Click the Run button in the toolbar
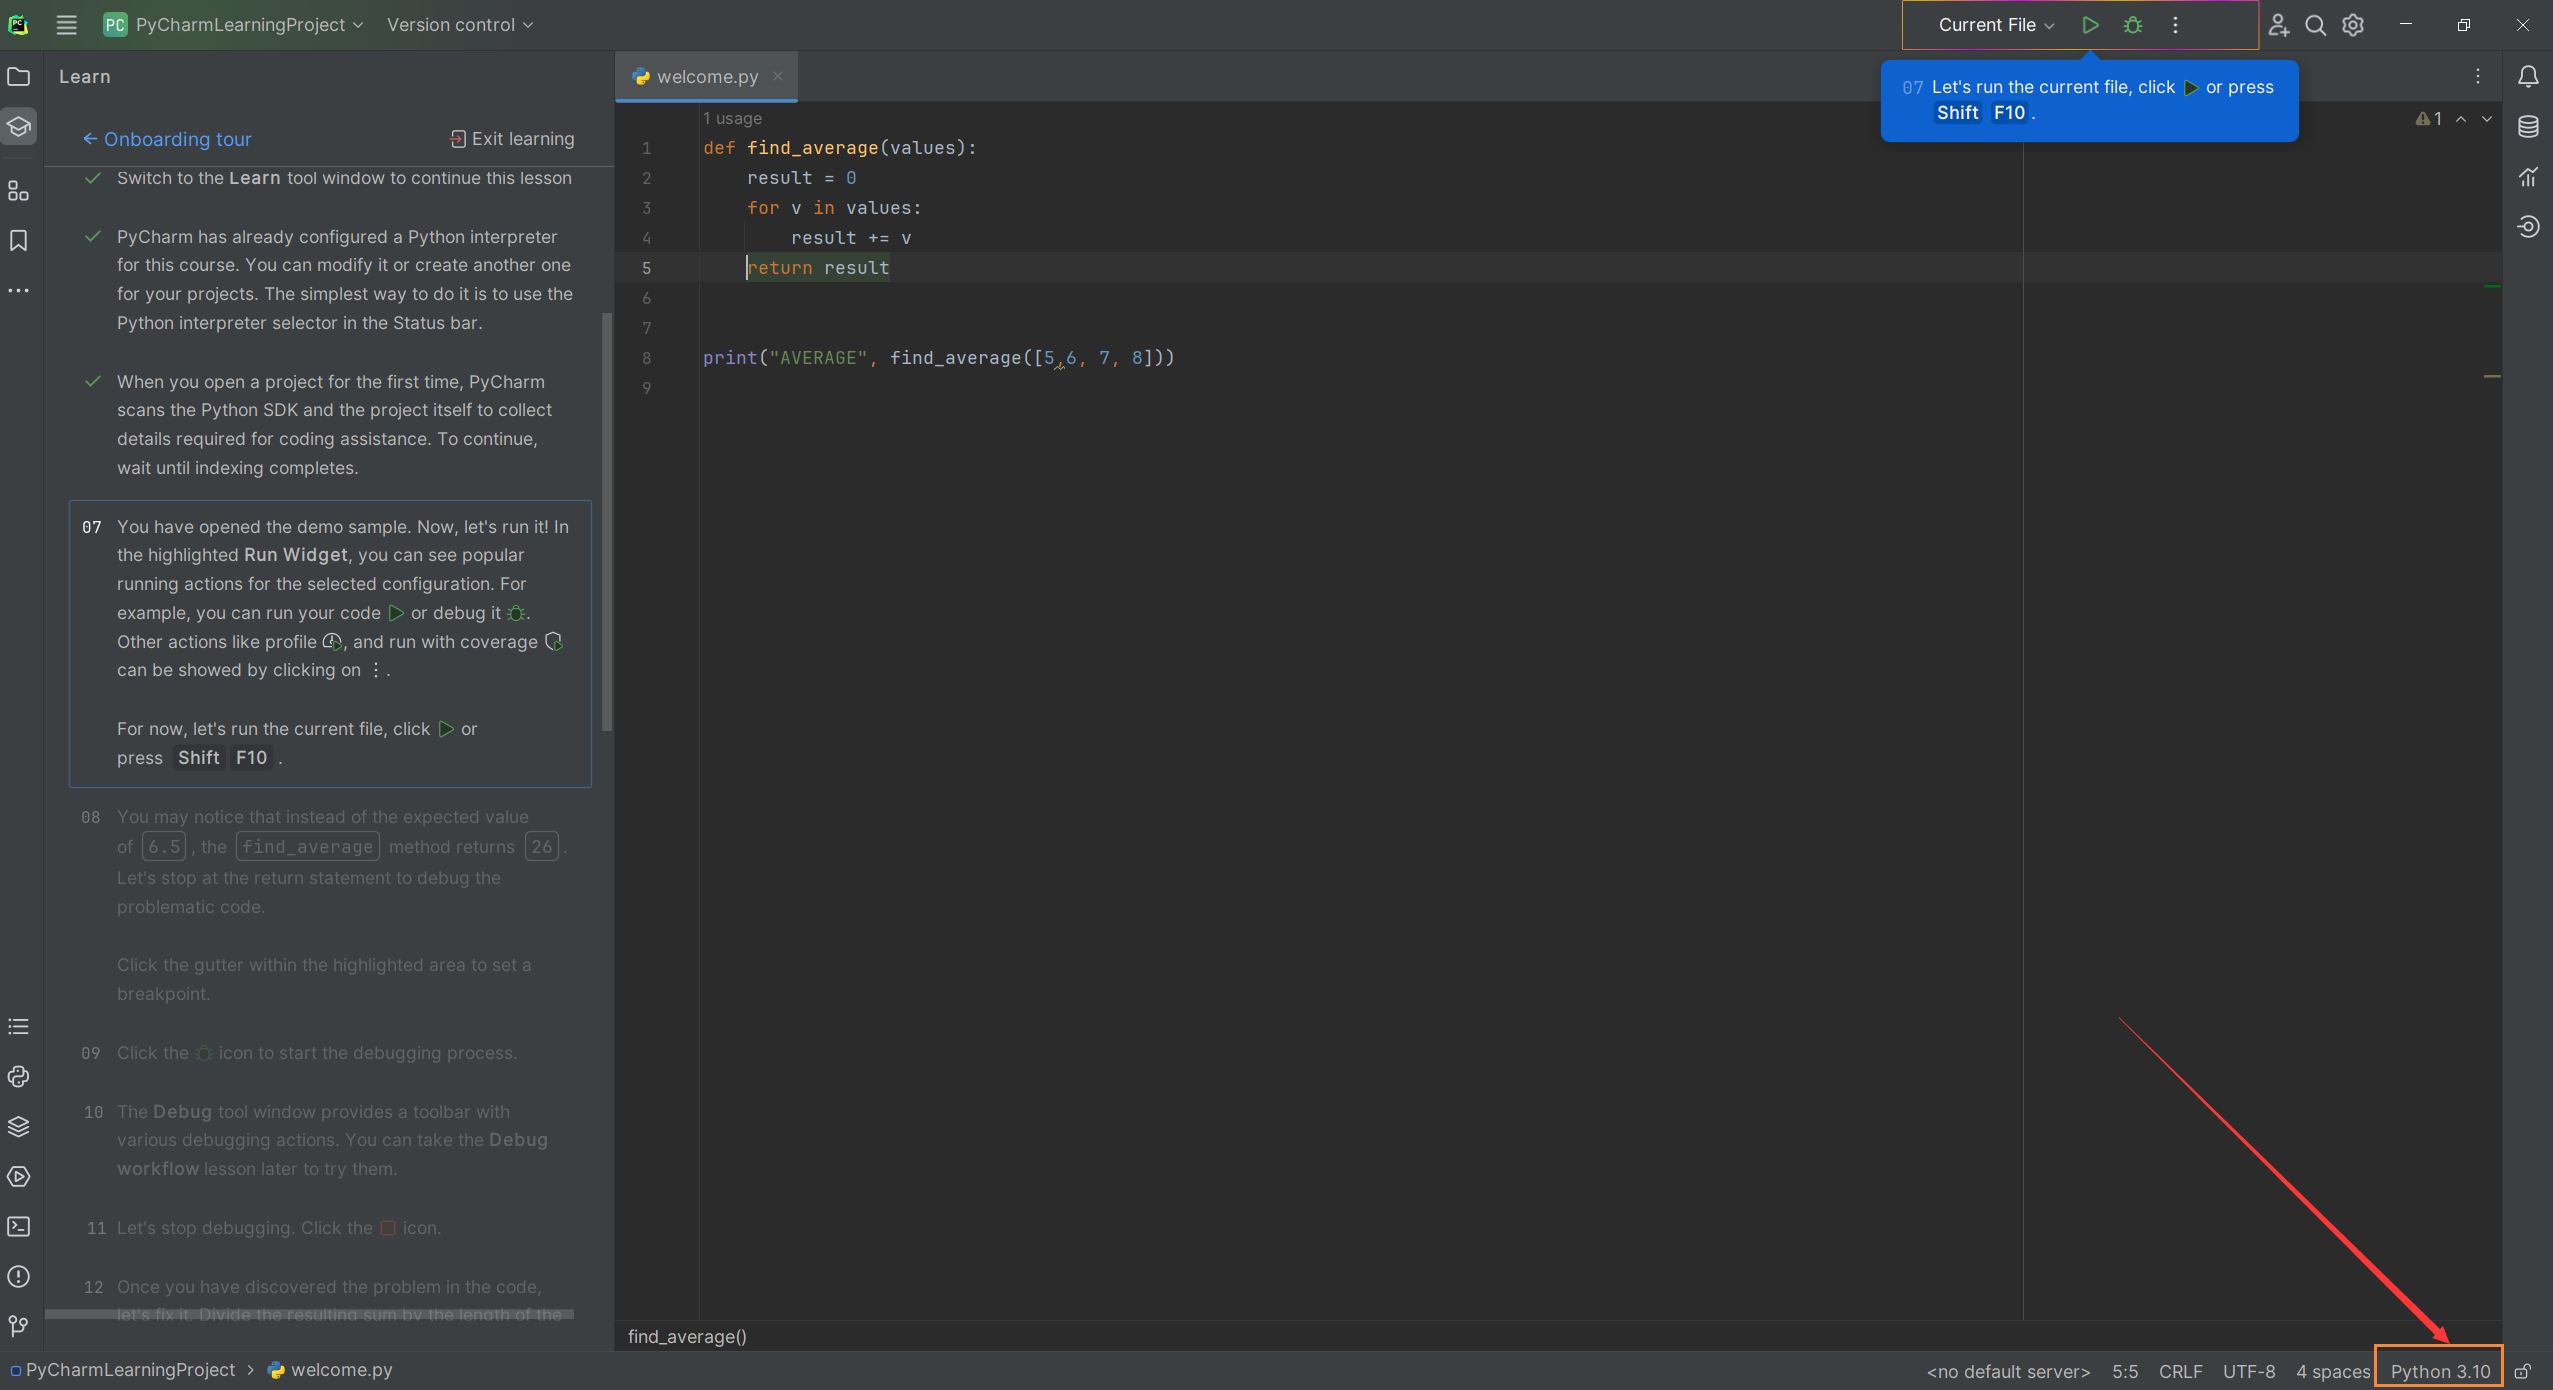The image size is (2553, 1390). (x=2091, y=24)
